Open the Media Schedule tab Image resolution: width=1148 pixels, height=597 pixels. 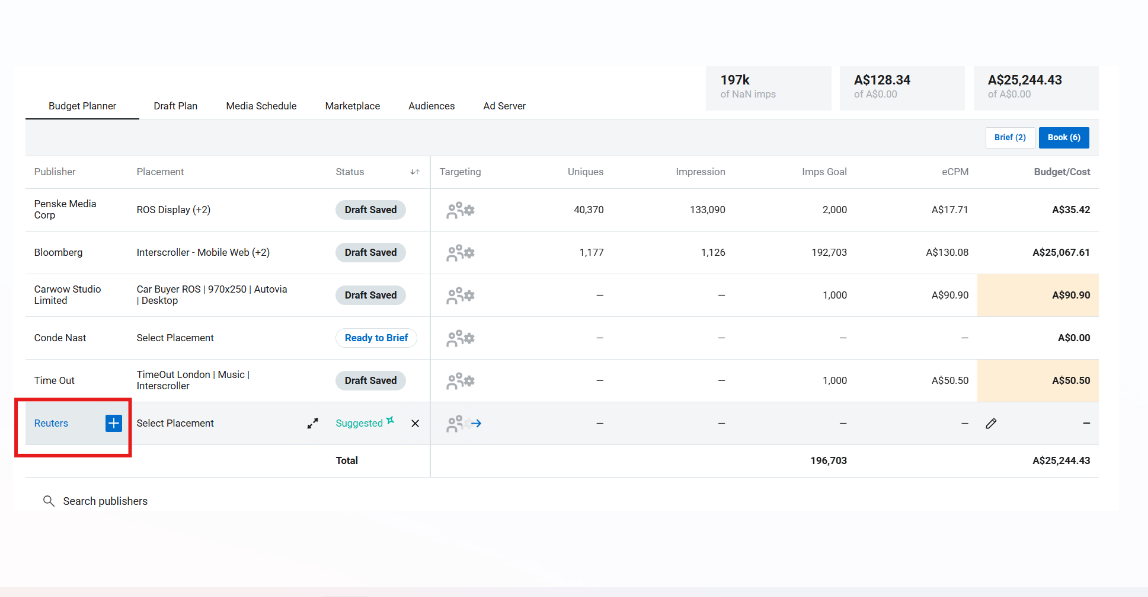coord(261,106)
